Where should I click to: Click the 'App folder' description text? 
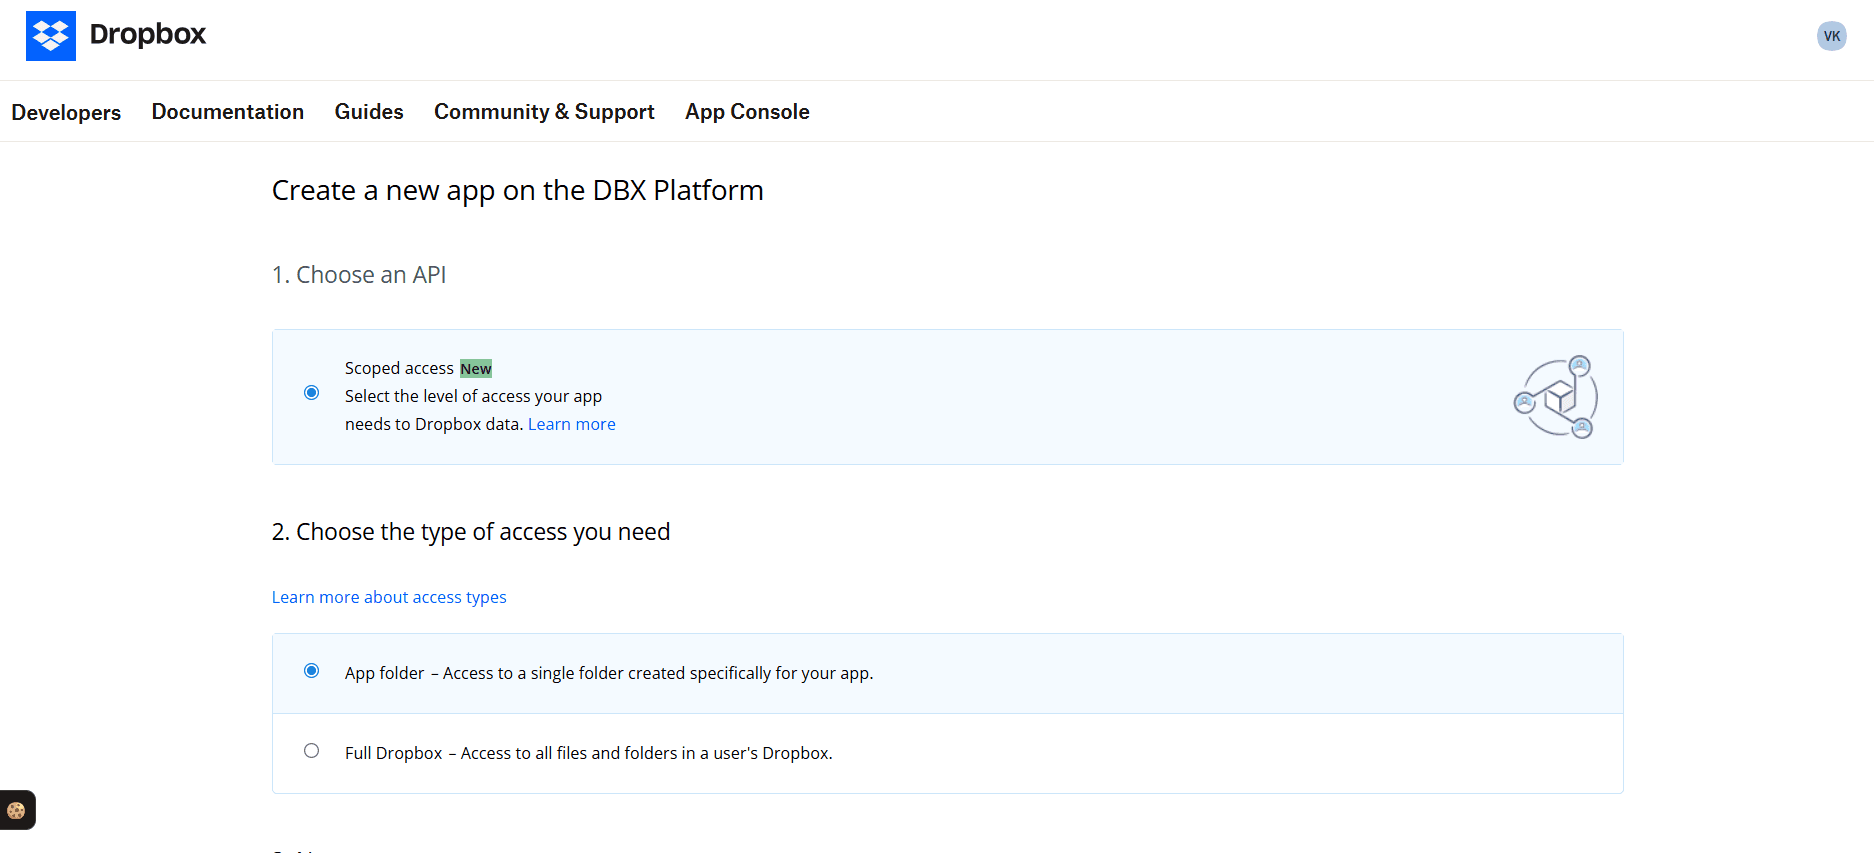click(x=609, y=673)
